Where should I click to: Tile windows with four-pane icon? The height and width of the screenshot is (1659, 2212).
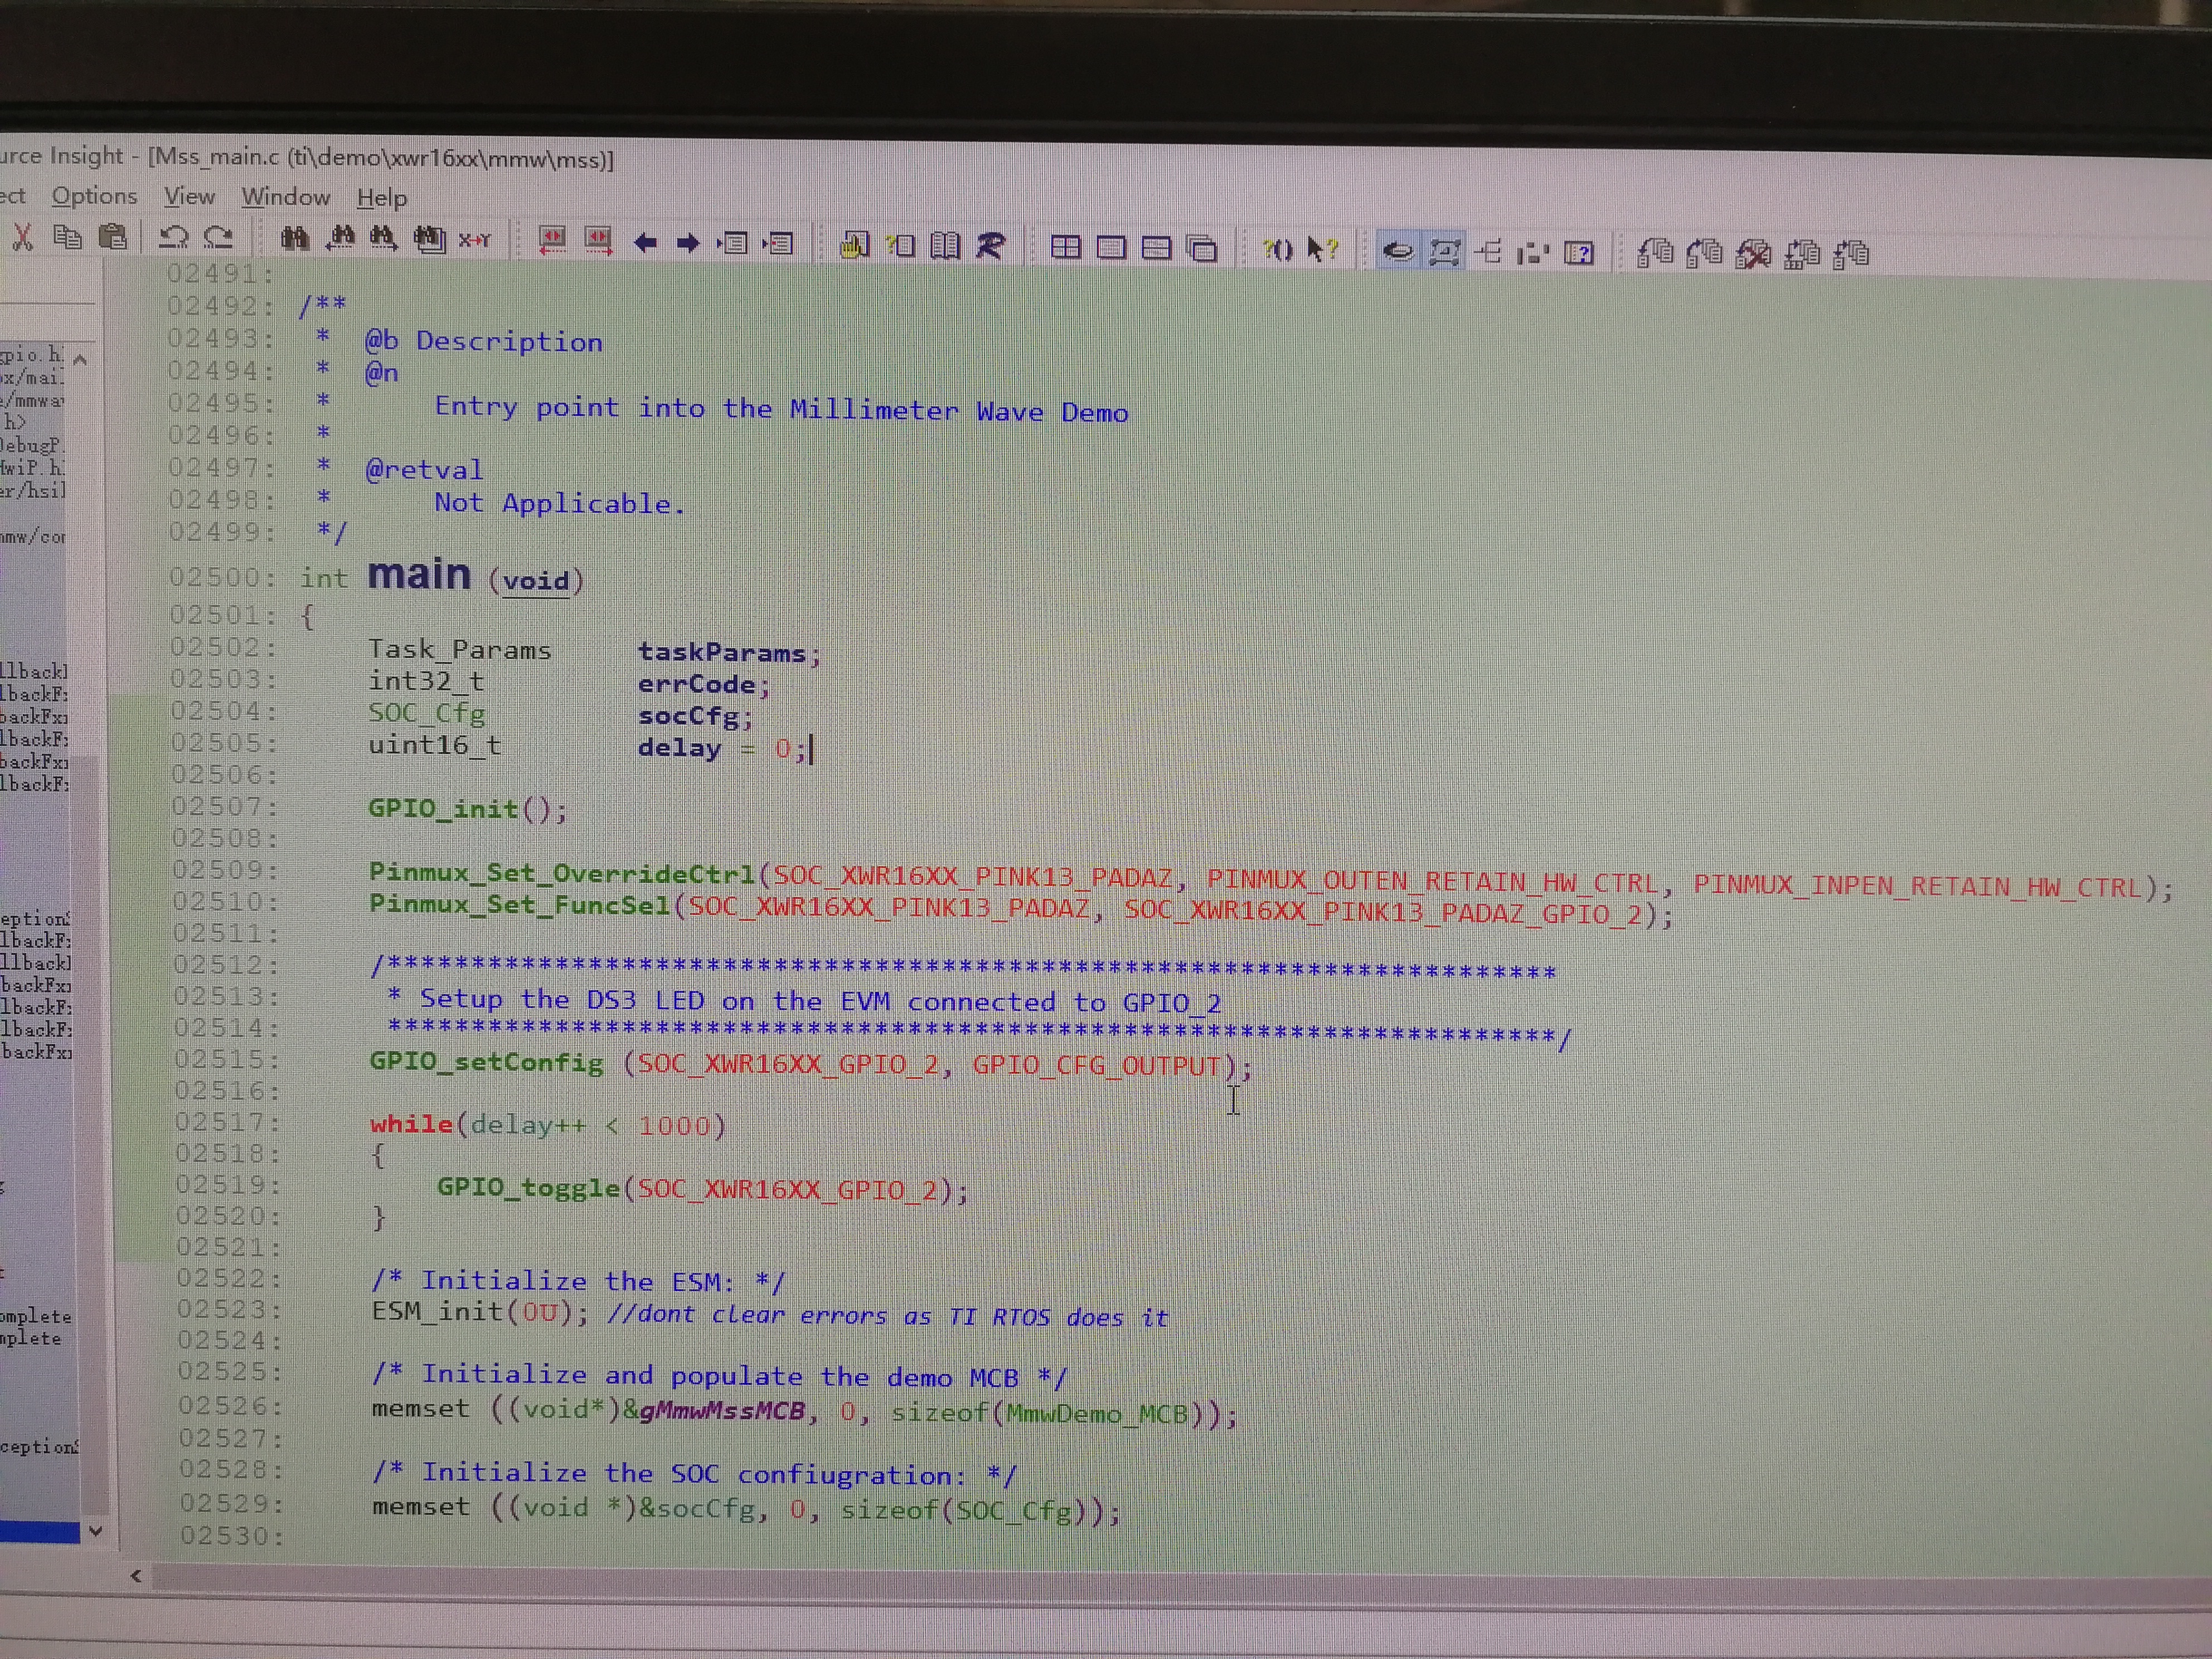coord(1065,247)
